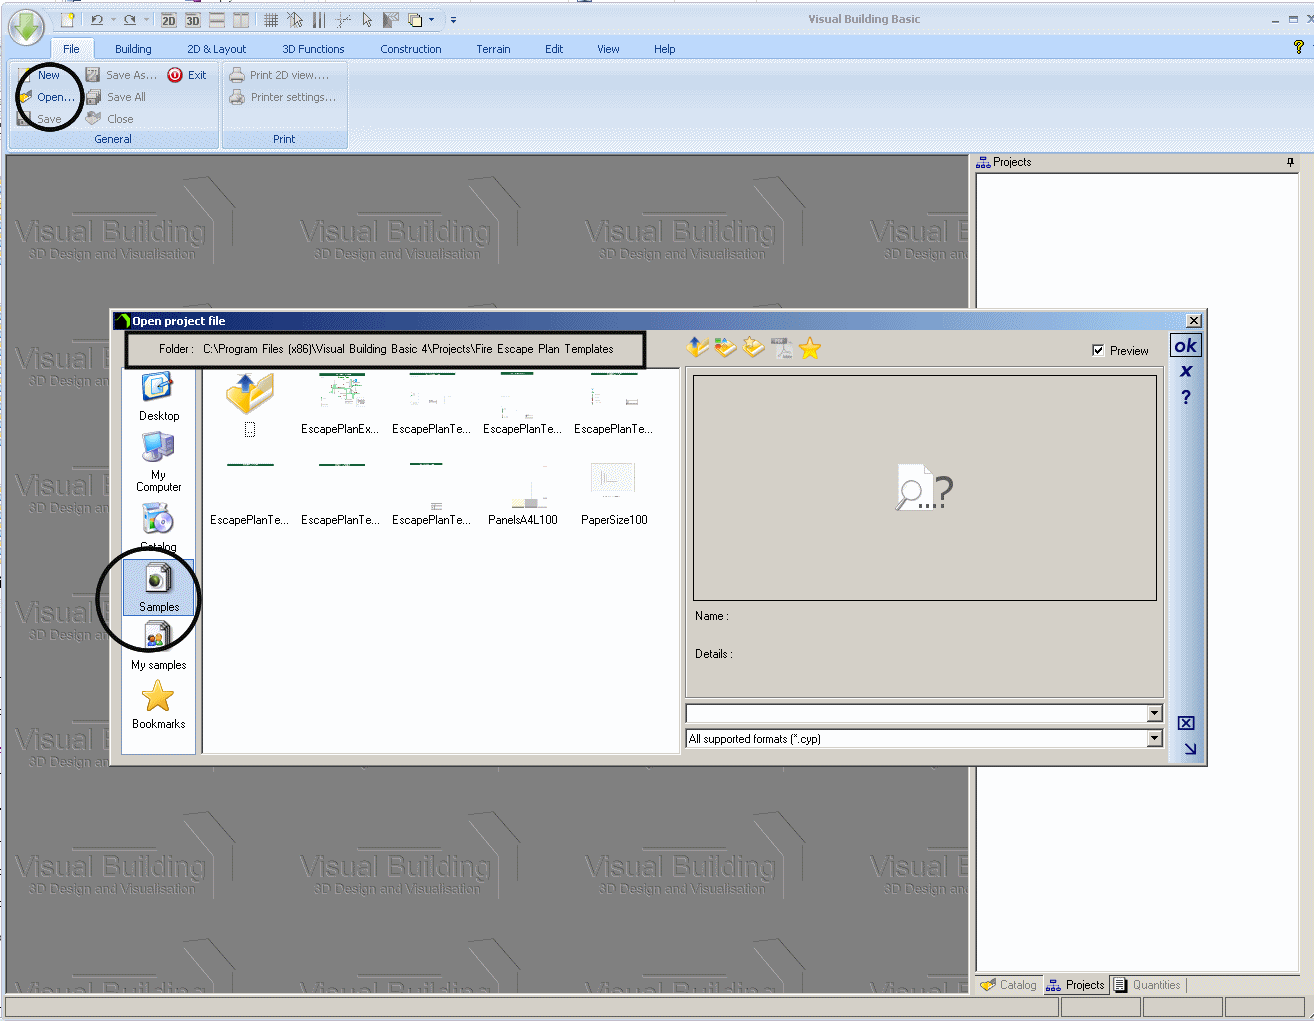This screenshot has height=1021, width=1314.
Task: Expand All supported formats dropdown arrow
Action: coord(1155,738)
